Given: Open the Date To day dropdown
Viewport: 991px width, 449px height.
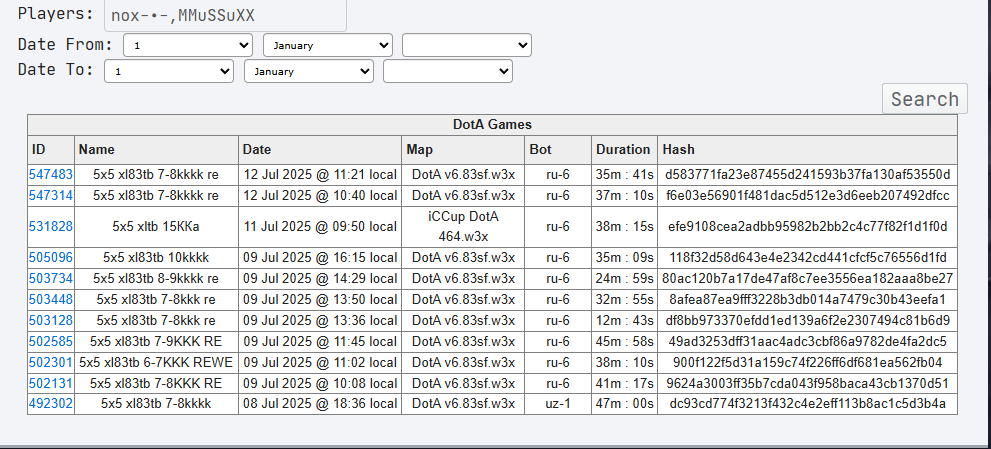Looking at the screenshot, I should (169, 71).
